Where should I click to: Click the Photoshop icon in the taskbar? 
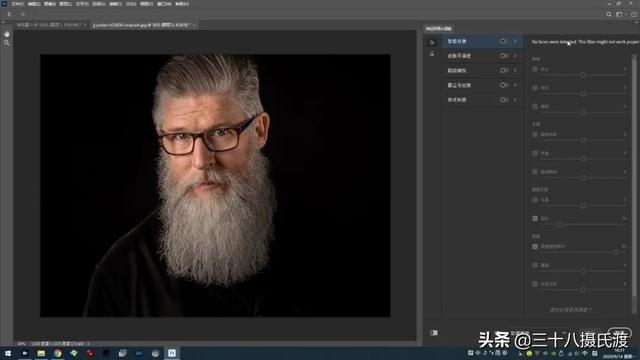(172, 353)
